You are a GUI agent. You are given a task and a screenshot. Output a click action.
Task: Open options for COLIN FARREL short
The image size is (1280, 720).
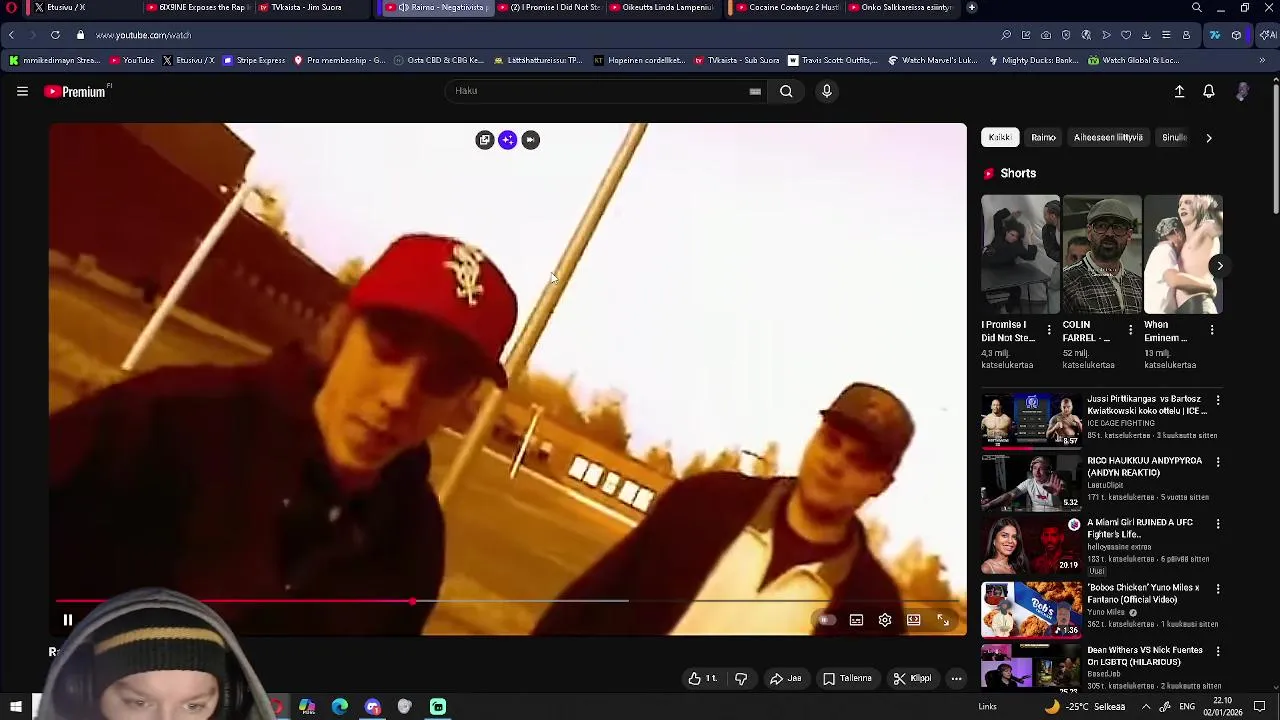coord(1130,330)
